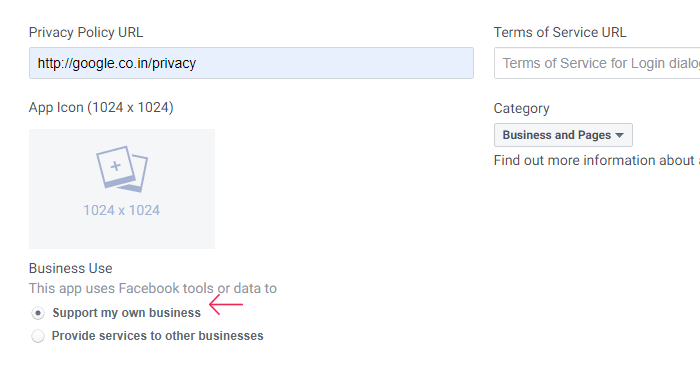Click the Terms of Service URL label
Image resolution: width=700 pixels, height=374 pixels.
point(560,33)
